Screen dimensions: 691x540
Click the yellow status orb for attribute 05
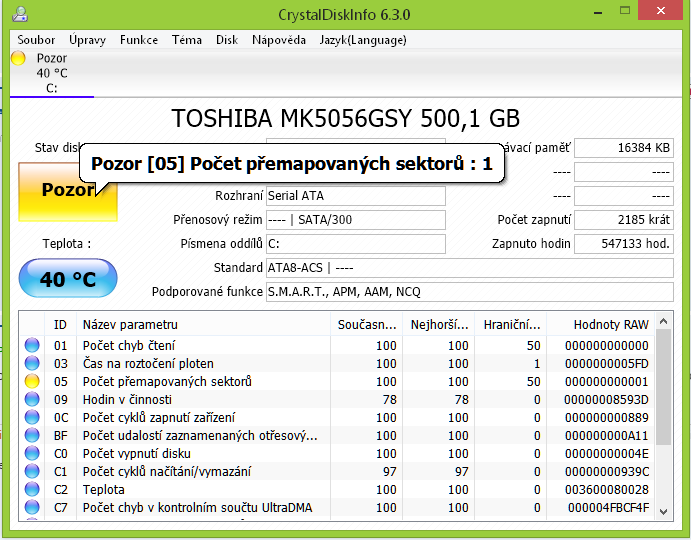pos(32,381)
